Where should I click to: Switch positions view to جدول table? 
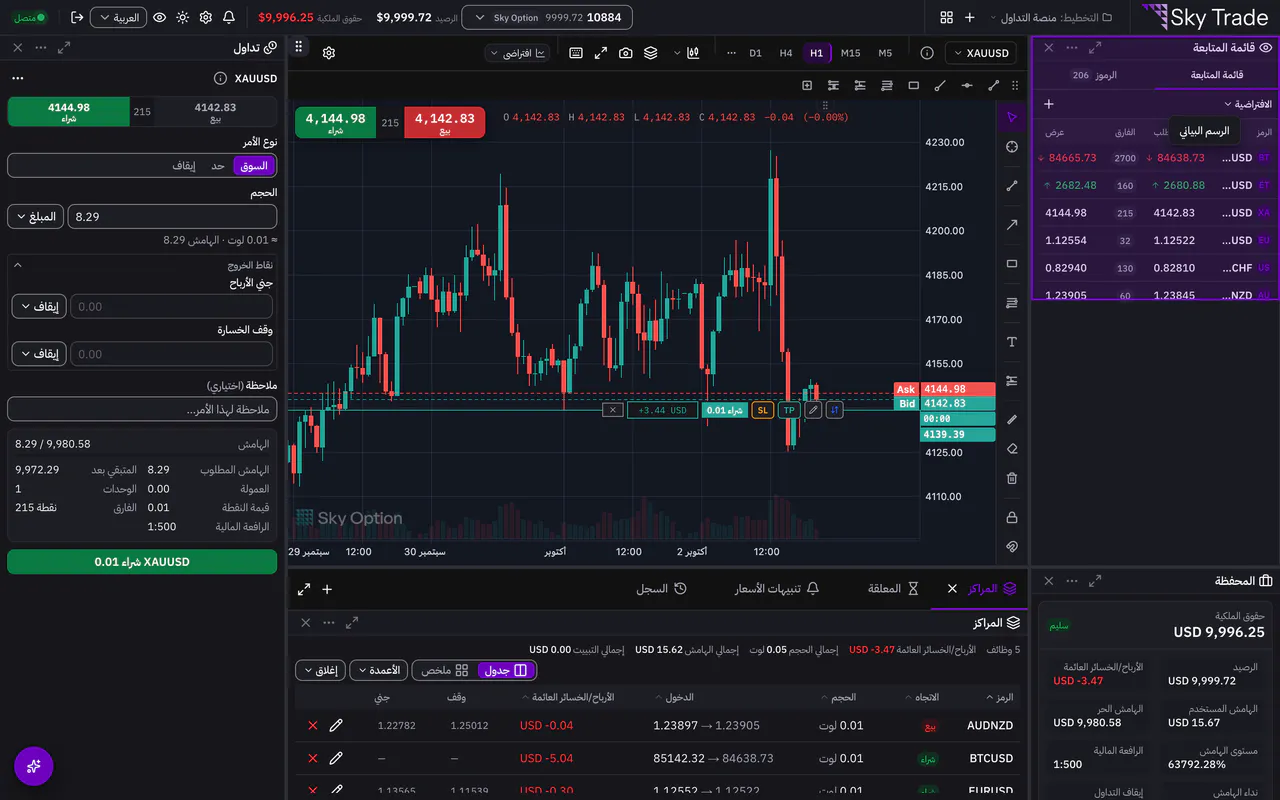click(x=507, y=670)
